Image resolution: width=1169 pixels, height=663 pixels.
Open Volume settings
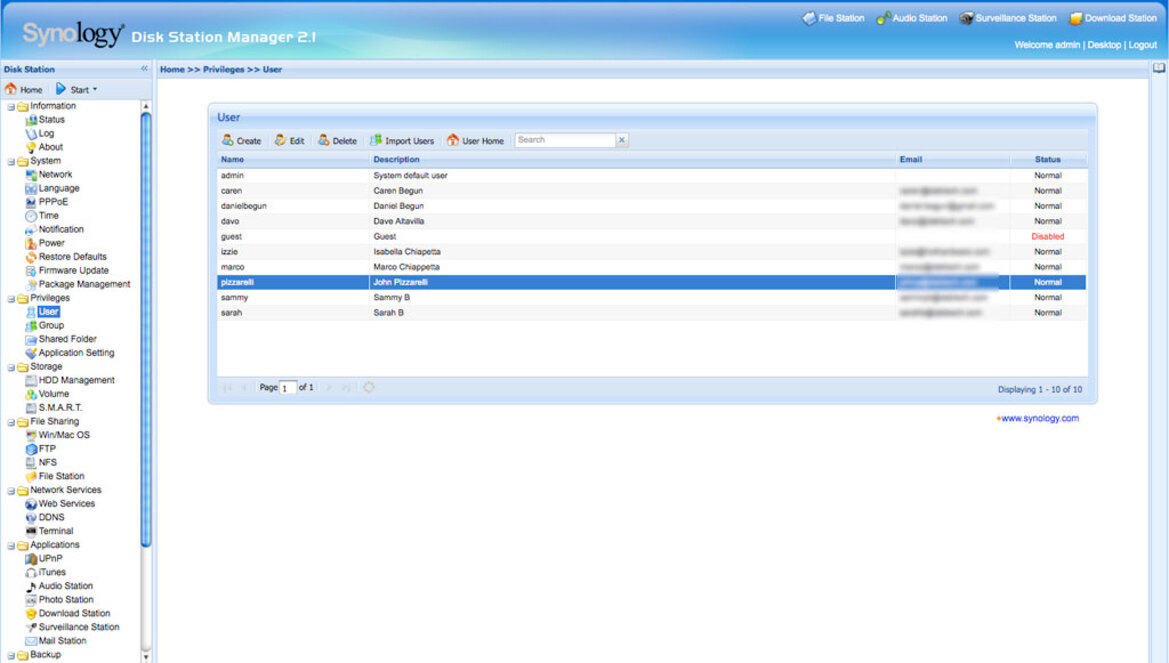pos(54,394)
